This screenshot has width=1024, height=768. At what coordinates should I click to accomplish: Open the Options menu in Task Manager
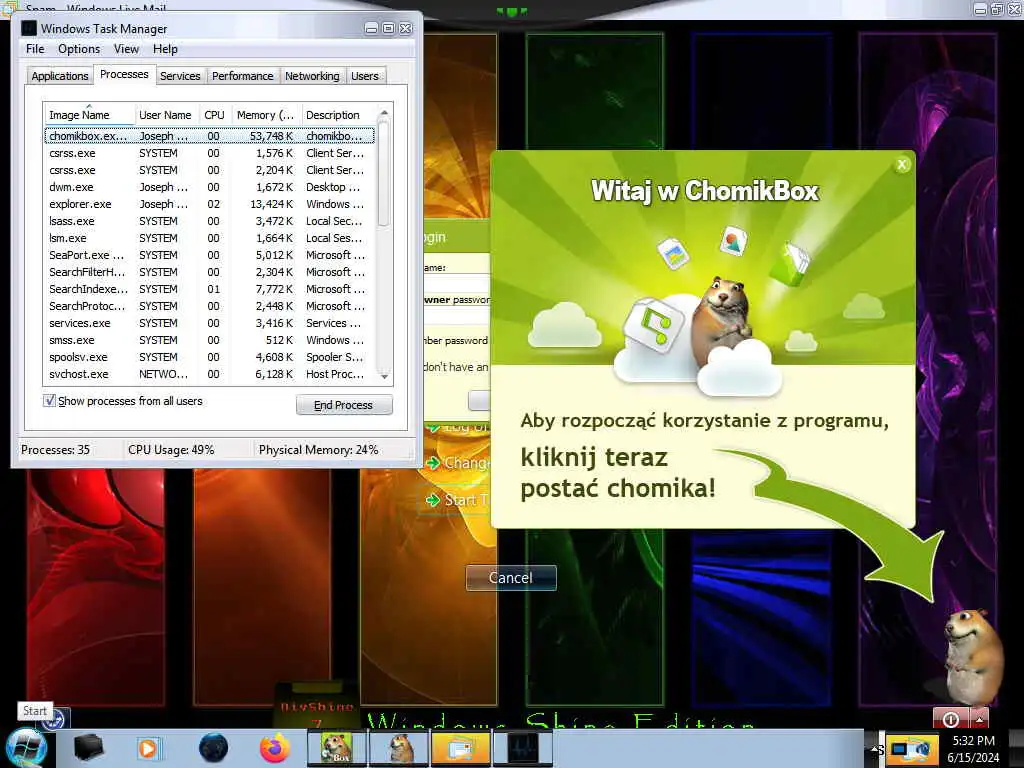coord(79,49)
